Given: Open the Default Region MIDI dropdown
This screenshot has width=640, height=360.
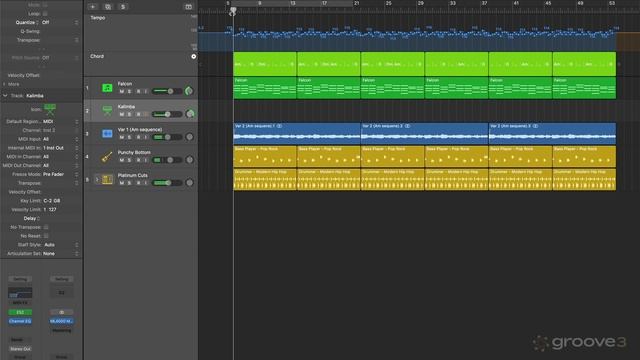Looking at the screenshot, I should pyautogui.click(x=60, y=121).
